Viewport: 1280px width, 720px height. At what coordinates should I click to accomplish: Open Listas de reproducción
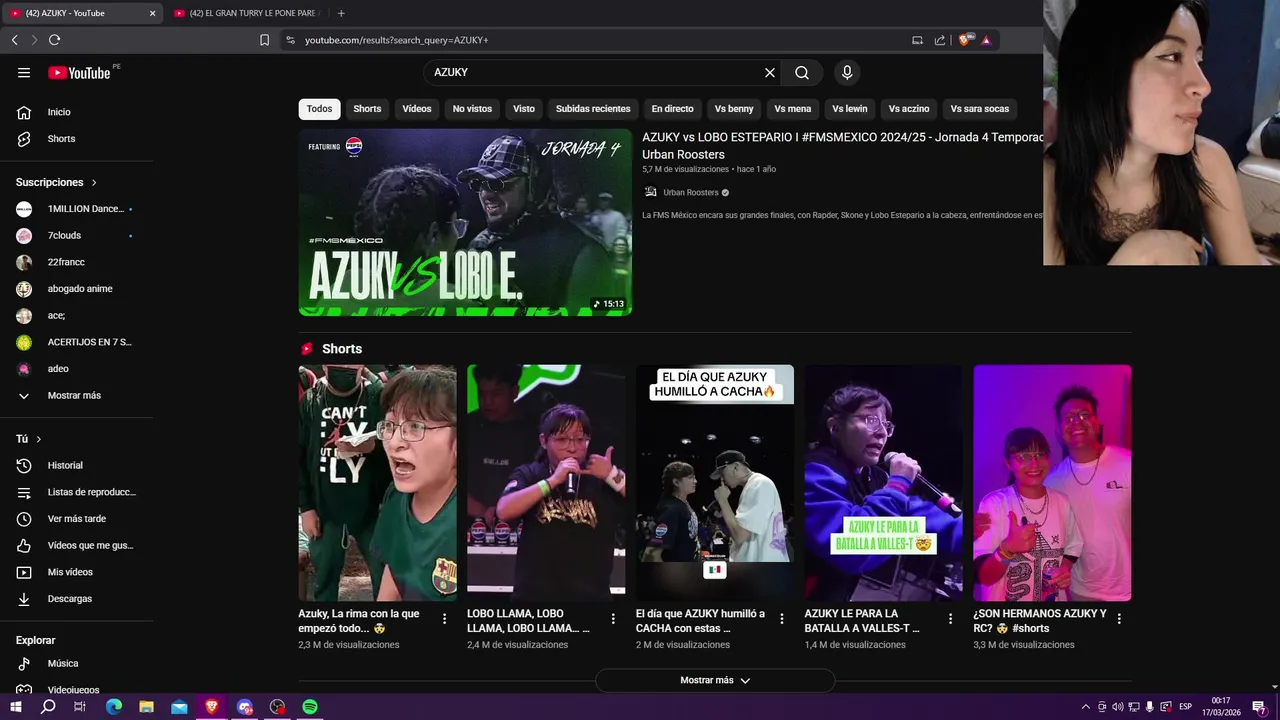(77, 492)
